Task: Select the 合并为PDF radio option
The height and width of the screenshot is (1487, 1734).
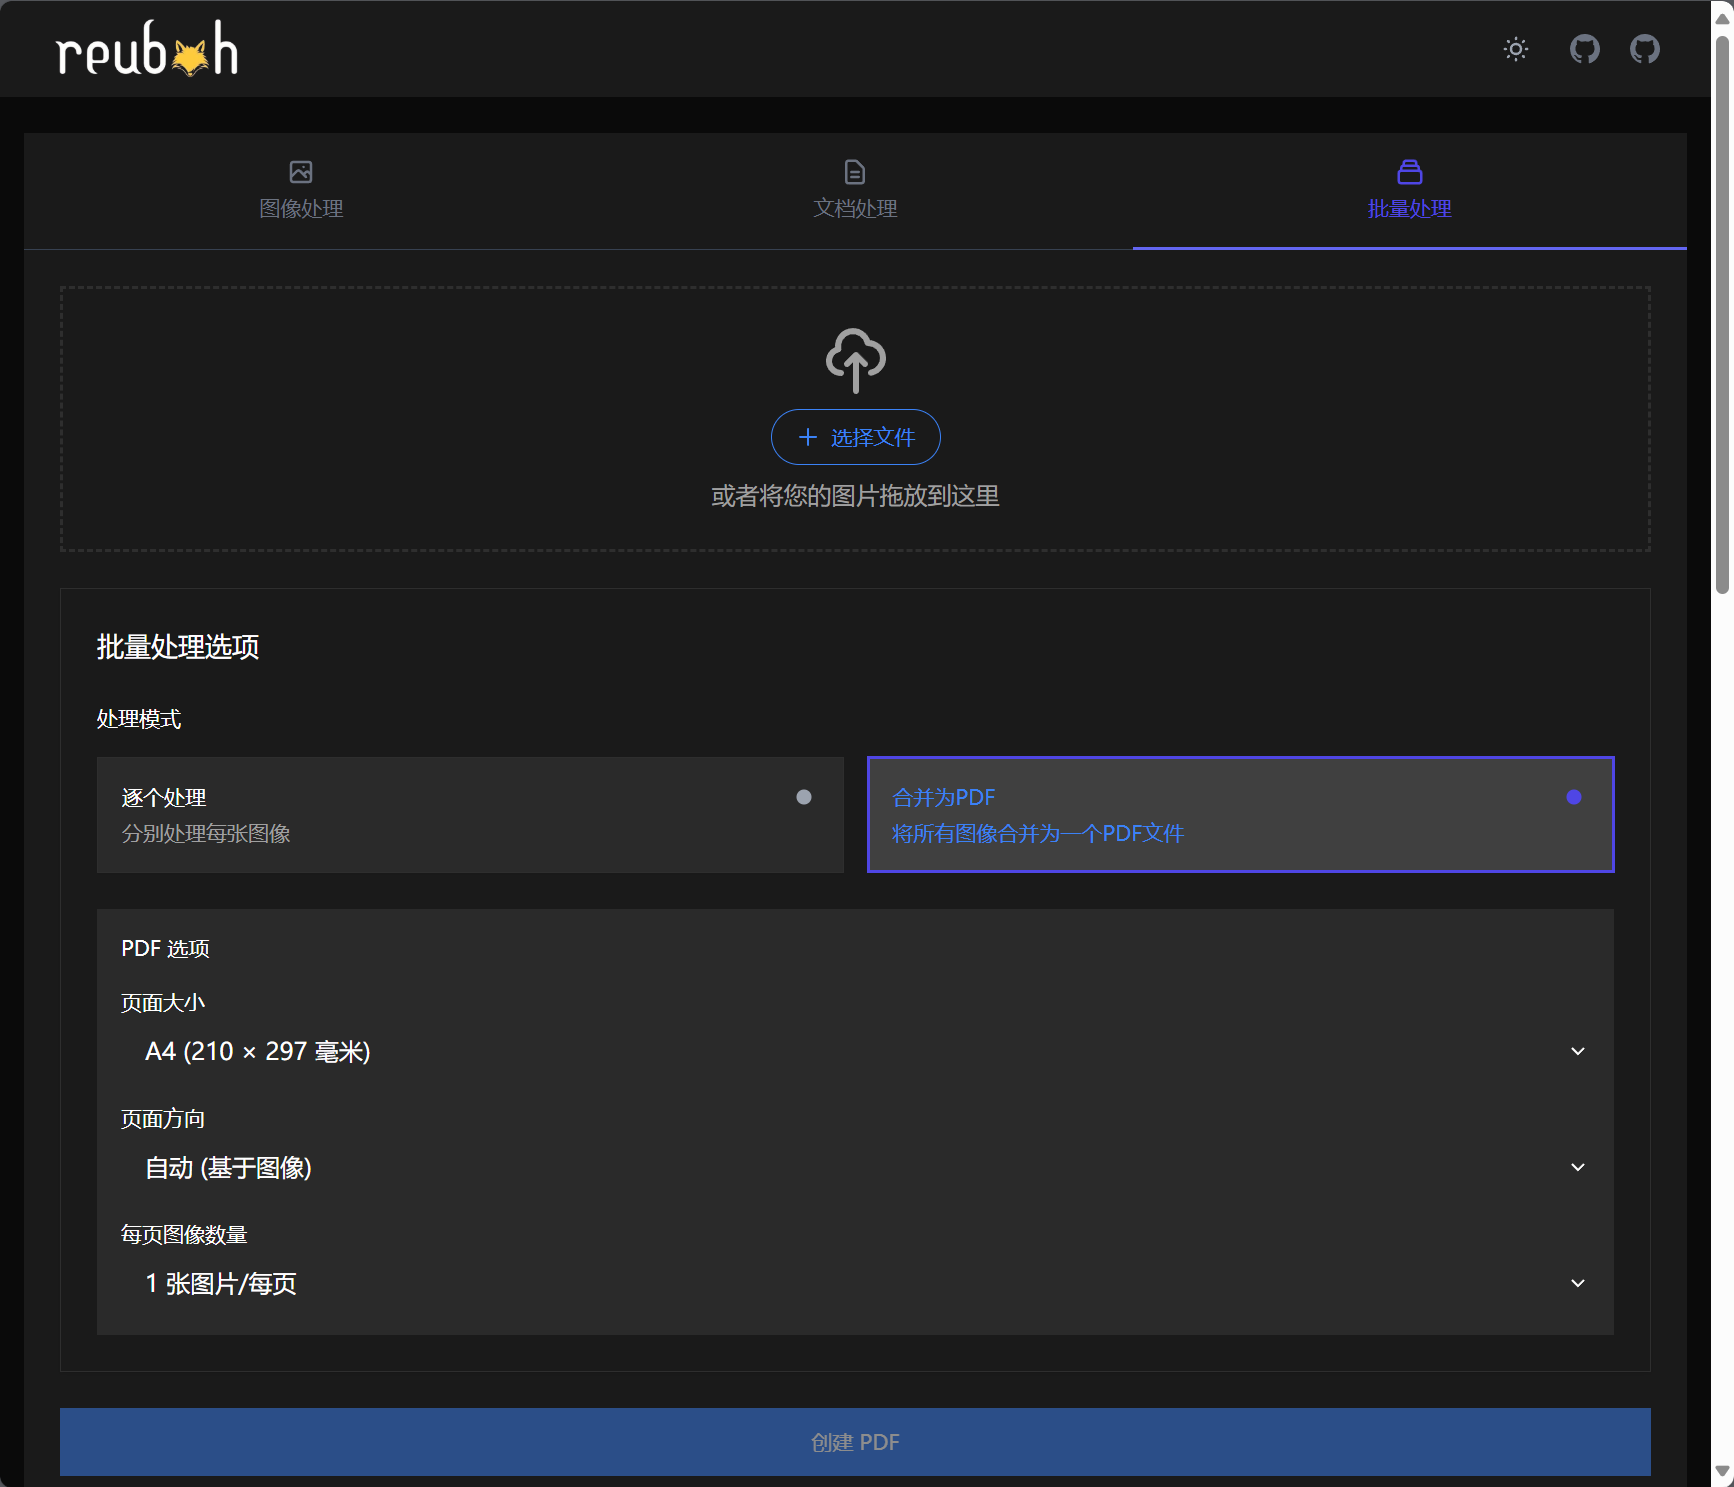Action: pyautogui.click(x=1241, y=815)
